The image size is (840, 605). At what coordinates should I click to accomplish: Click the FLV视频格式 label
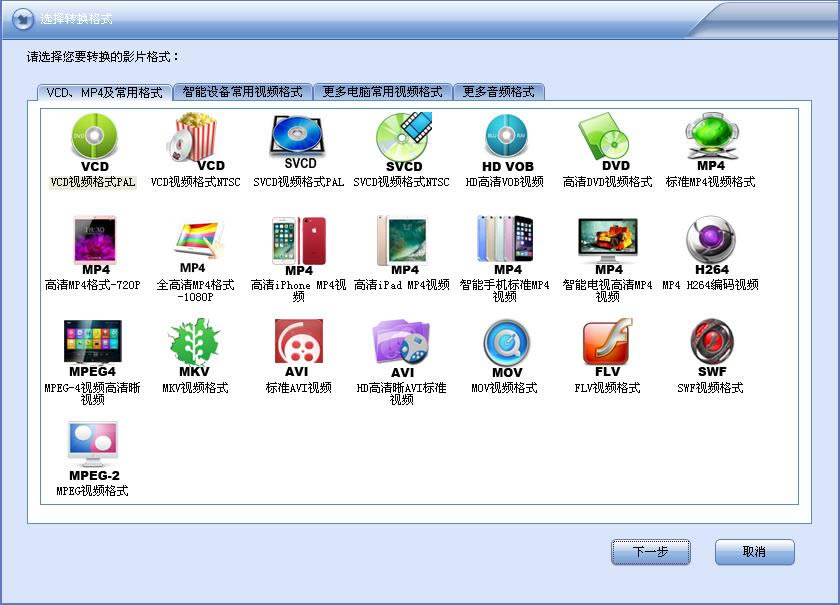608,388
